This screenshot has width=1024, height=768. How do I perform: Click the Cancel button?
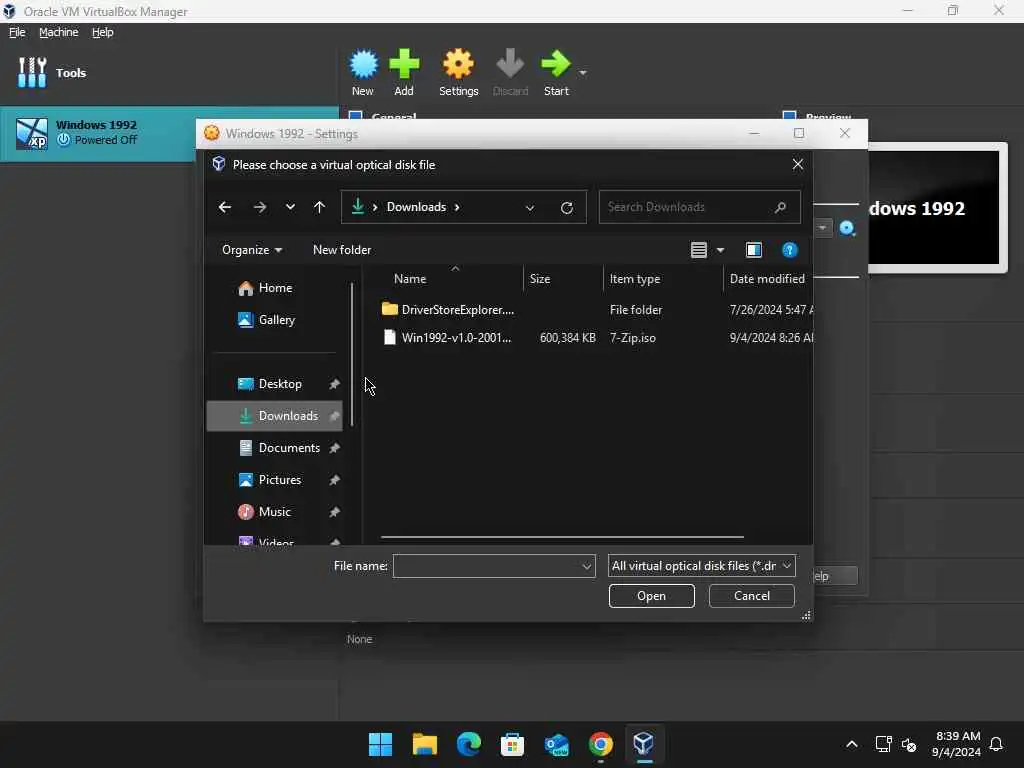751,596
